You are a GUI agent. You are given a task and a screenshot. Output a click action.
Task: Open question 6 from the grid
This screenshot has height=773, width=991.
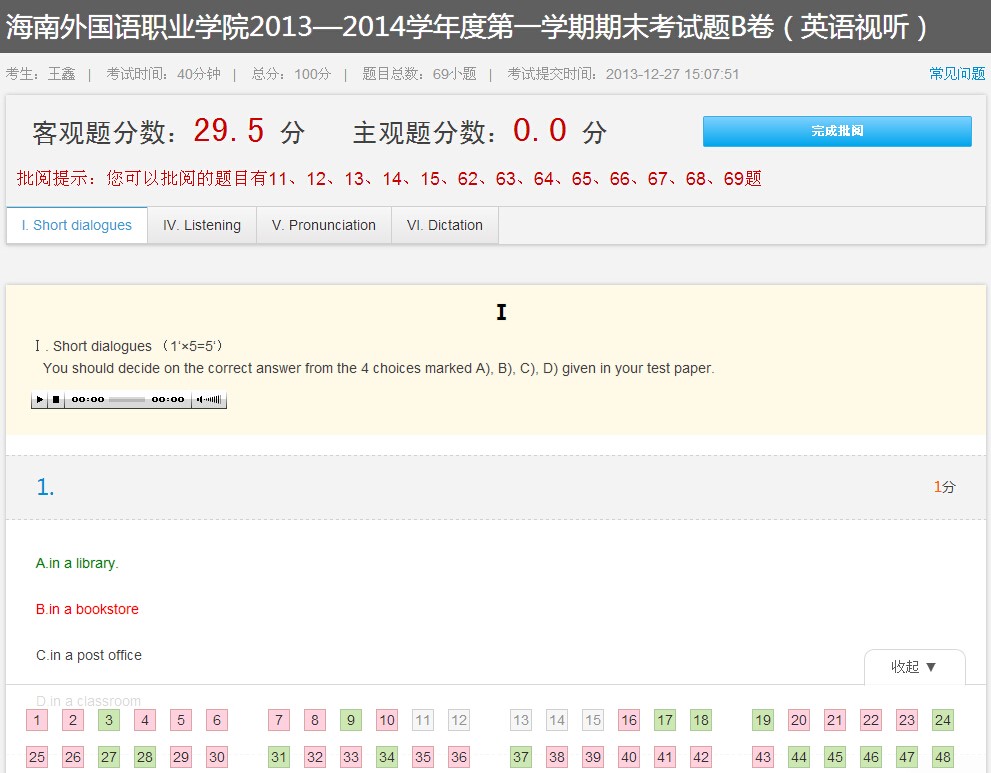coord(217,720)
